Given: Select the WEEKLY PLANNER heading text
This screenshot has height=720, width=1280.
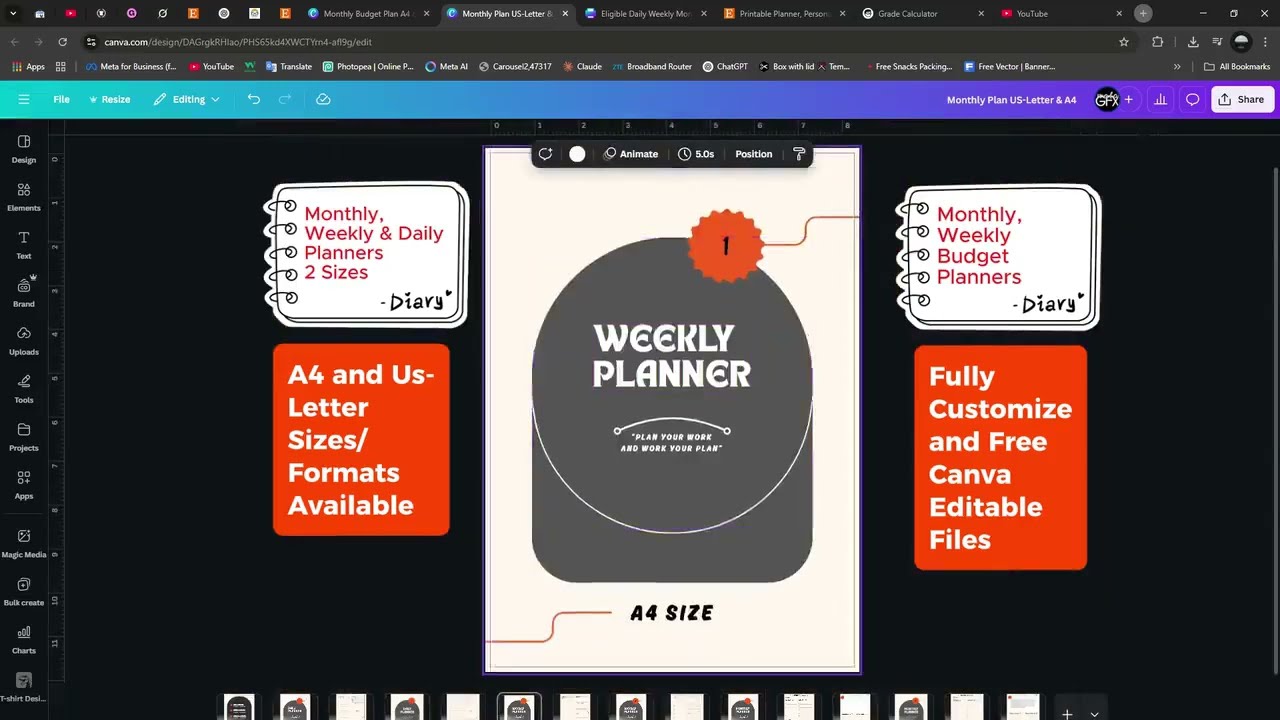Looking at the screenshot, I should coord(672,356).
